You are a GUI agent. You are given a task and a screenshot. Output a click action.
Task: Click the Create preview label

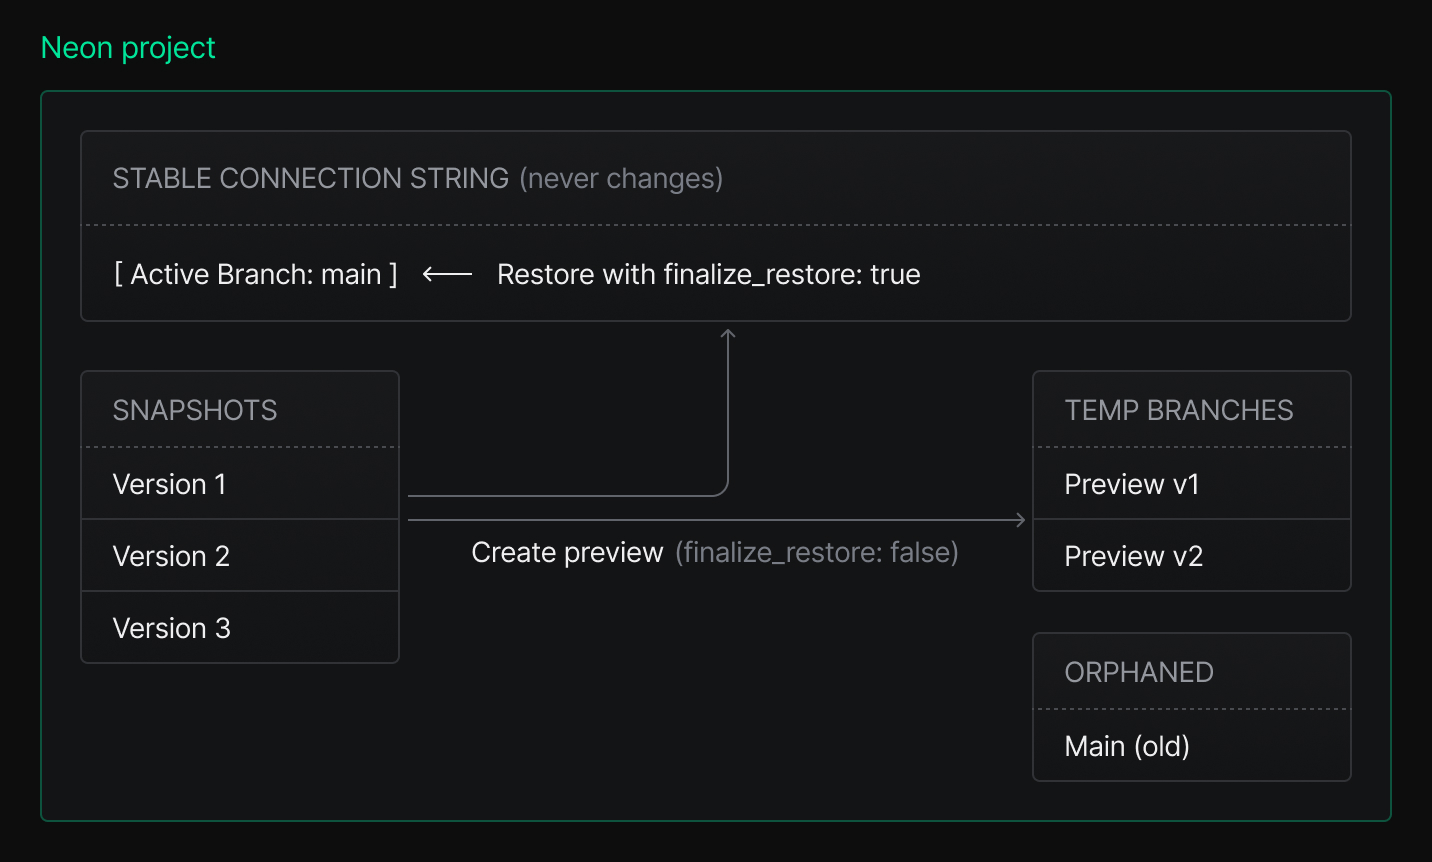pos(567,552)
